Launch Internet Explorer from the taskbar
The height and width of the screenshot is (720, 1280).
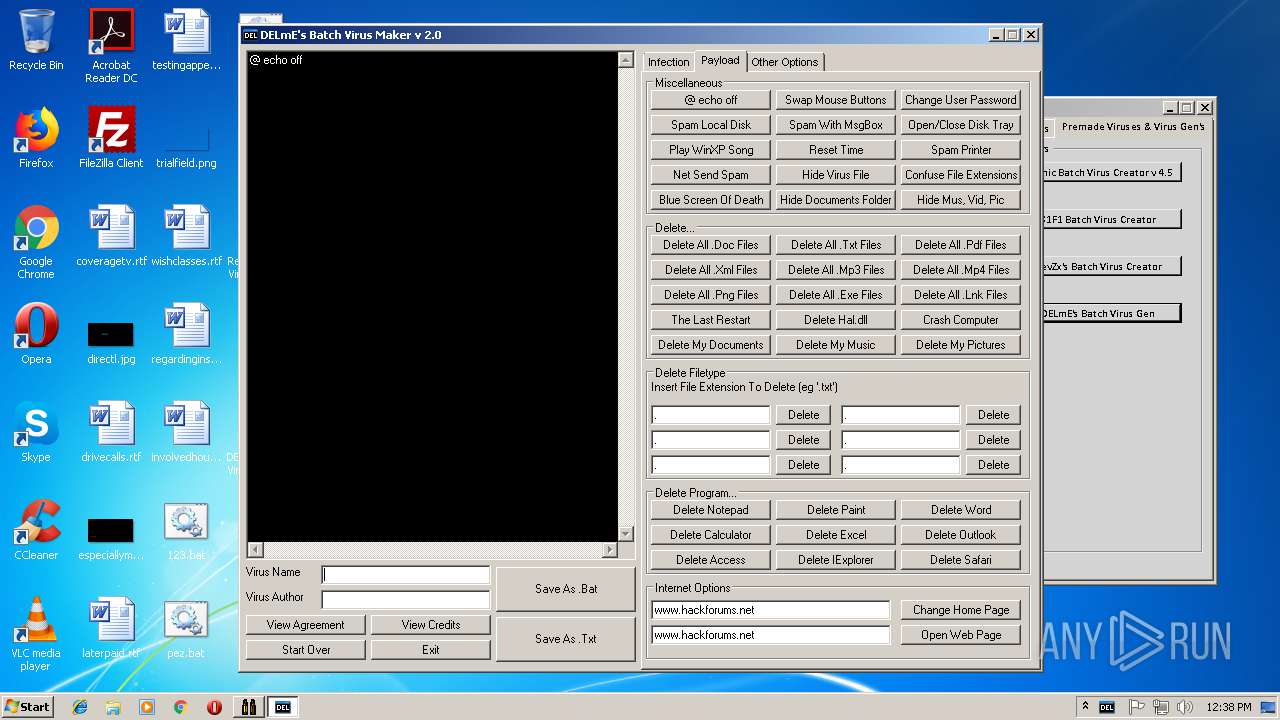(x=80, y=707)
